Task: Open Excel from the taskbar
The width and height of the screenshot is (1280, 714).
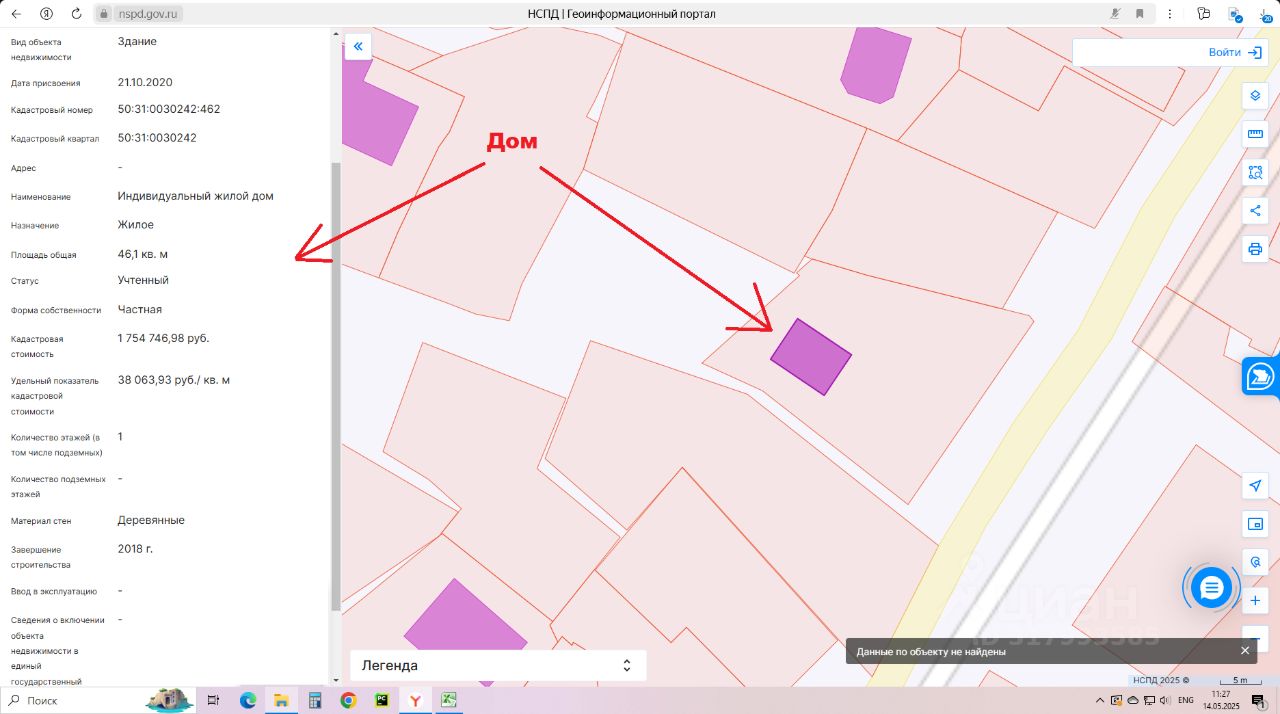Action: coord(450,700)
